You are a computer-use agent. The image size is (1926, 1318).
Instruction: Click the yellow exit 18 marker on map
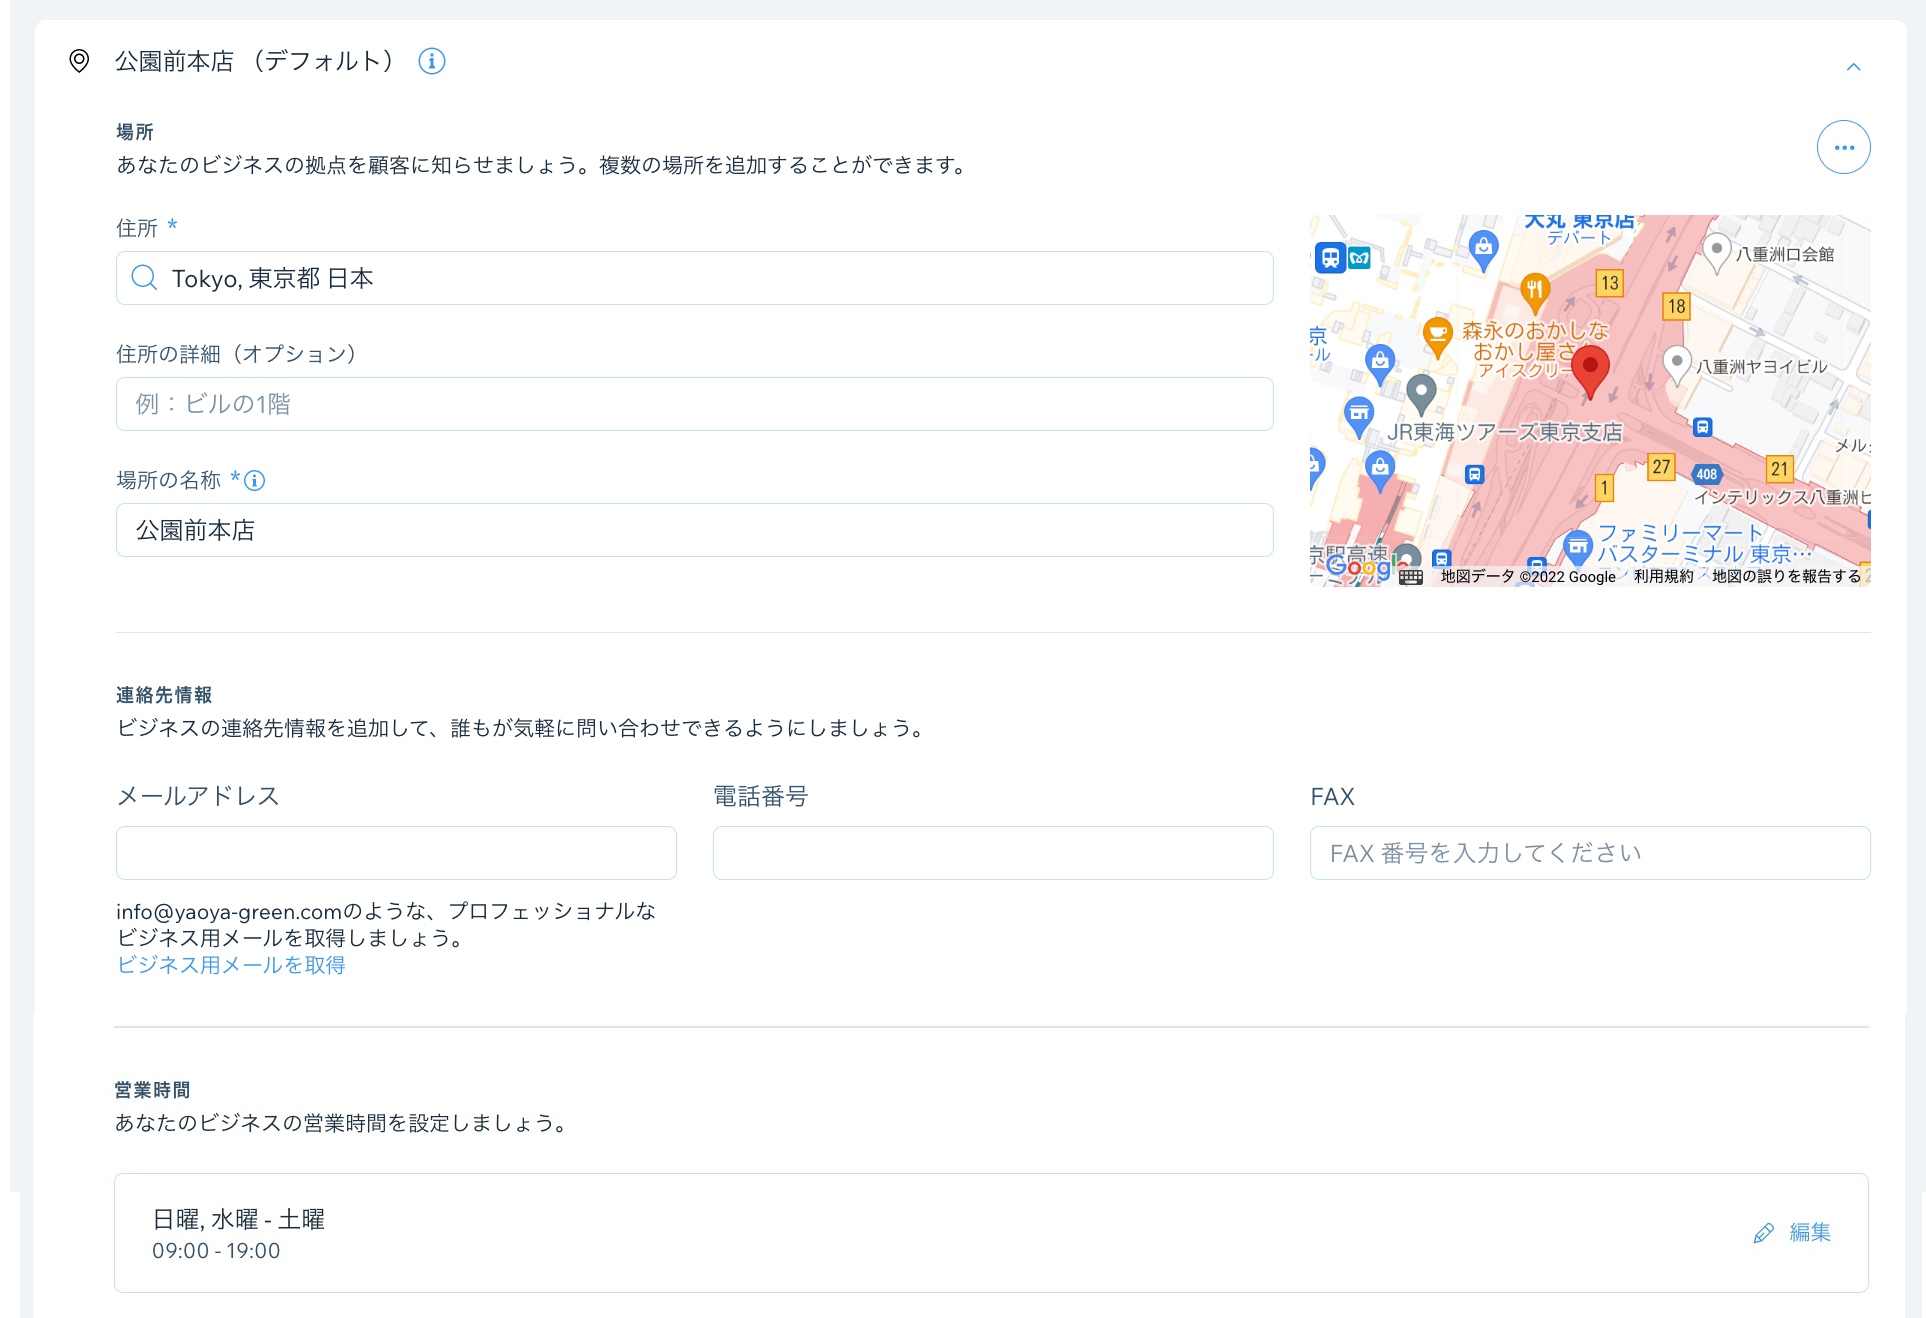1677,306
